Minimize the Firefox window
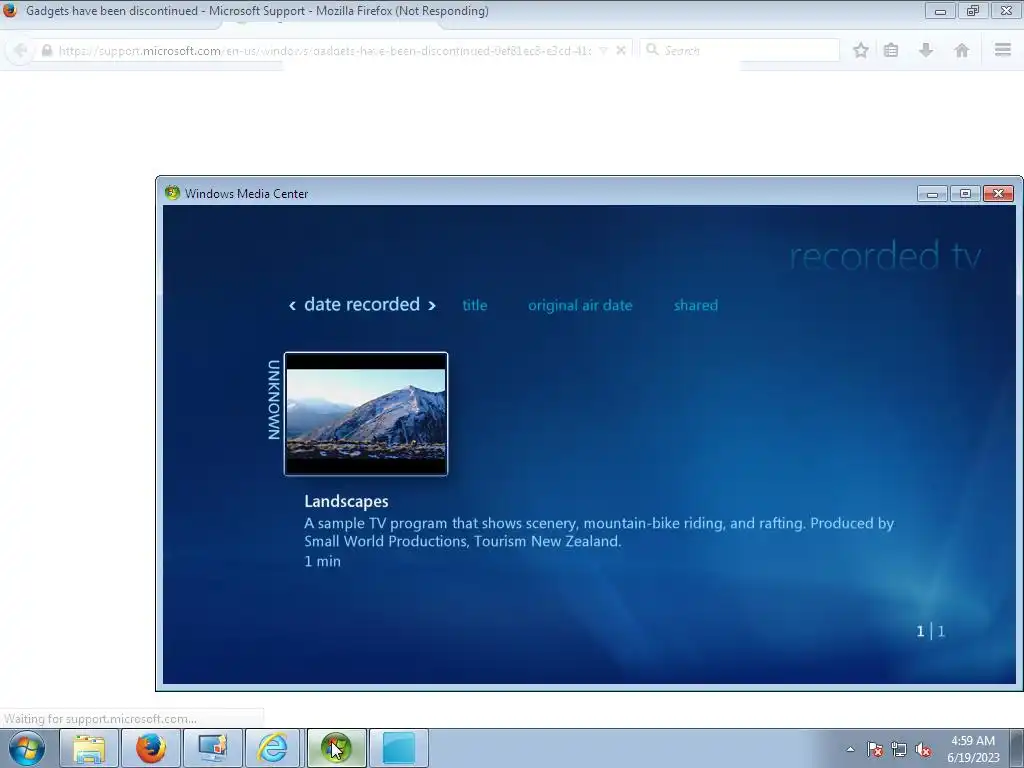This screenshot has width=1024, height=768. (x=940, y=11)
